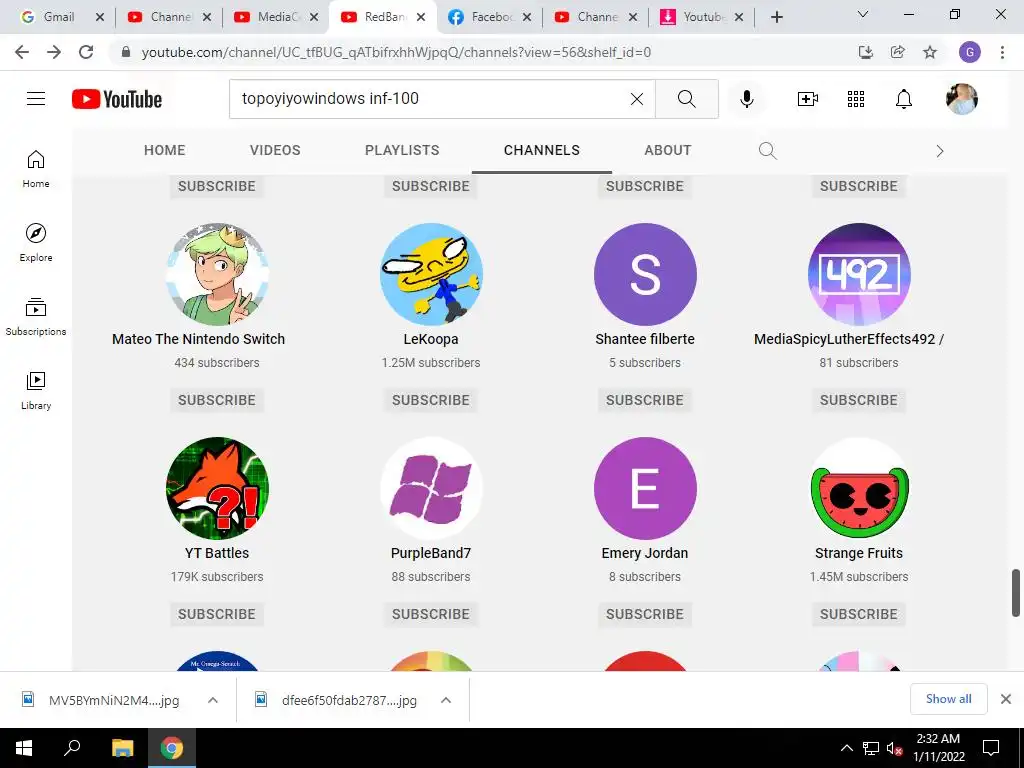Open Chrome three-dot menu
Viewport: 1024px width, 768px height.
coord(1002,52)
